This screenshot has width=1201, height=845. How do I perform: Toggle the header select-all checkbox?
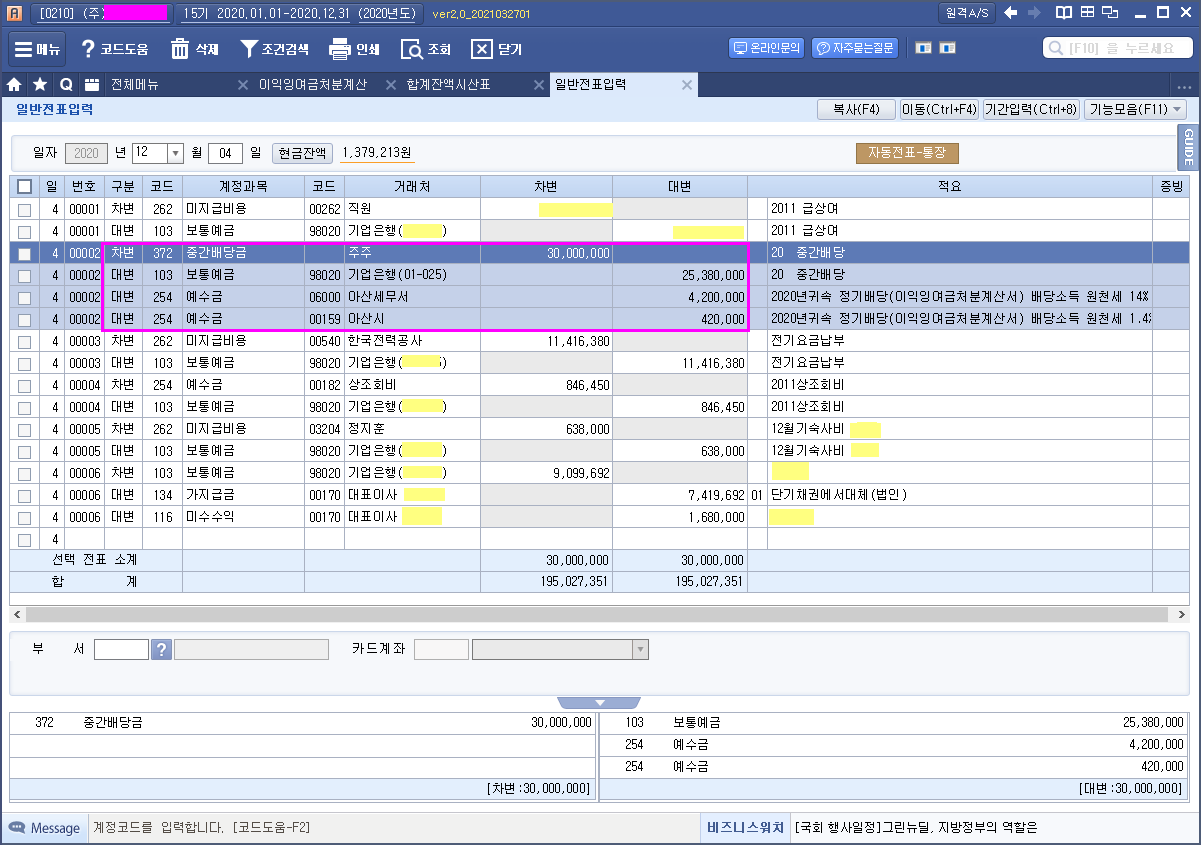[25, 187]
